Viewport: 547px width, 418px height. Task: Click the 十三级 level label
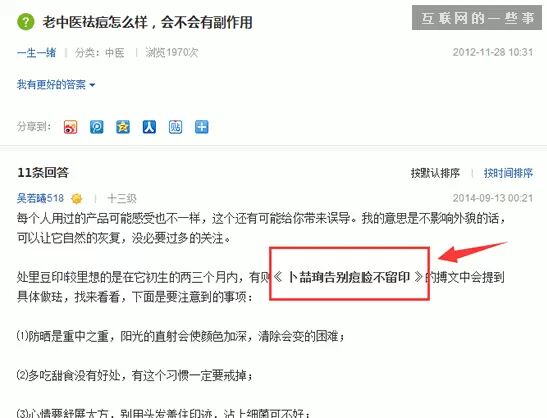[x=121, y=199]
